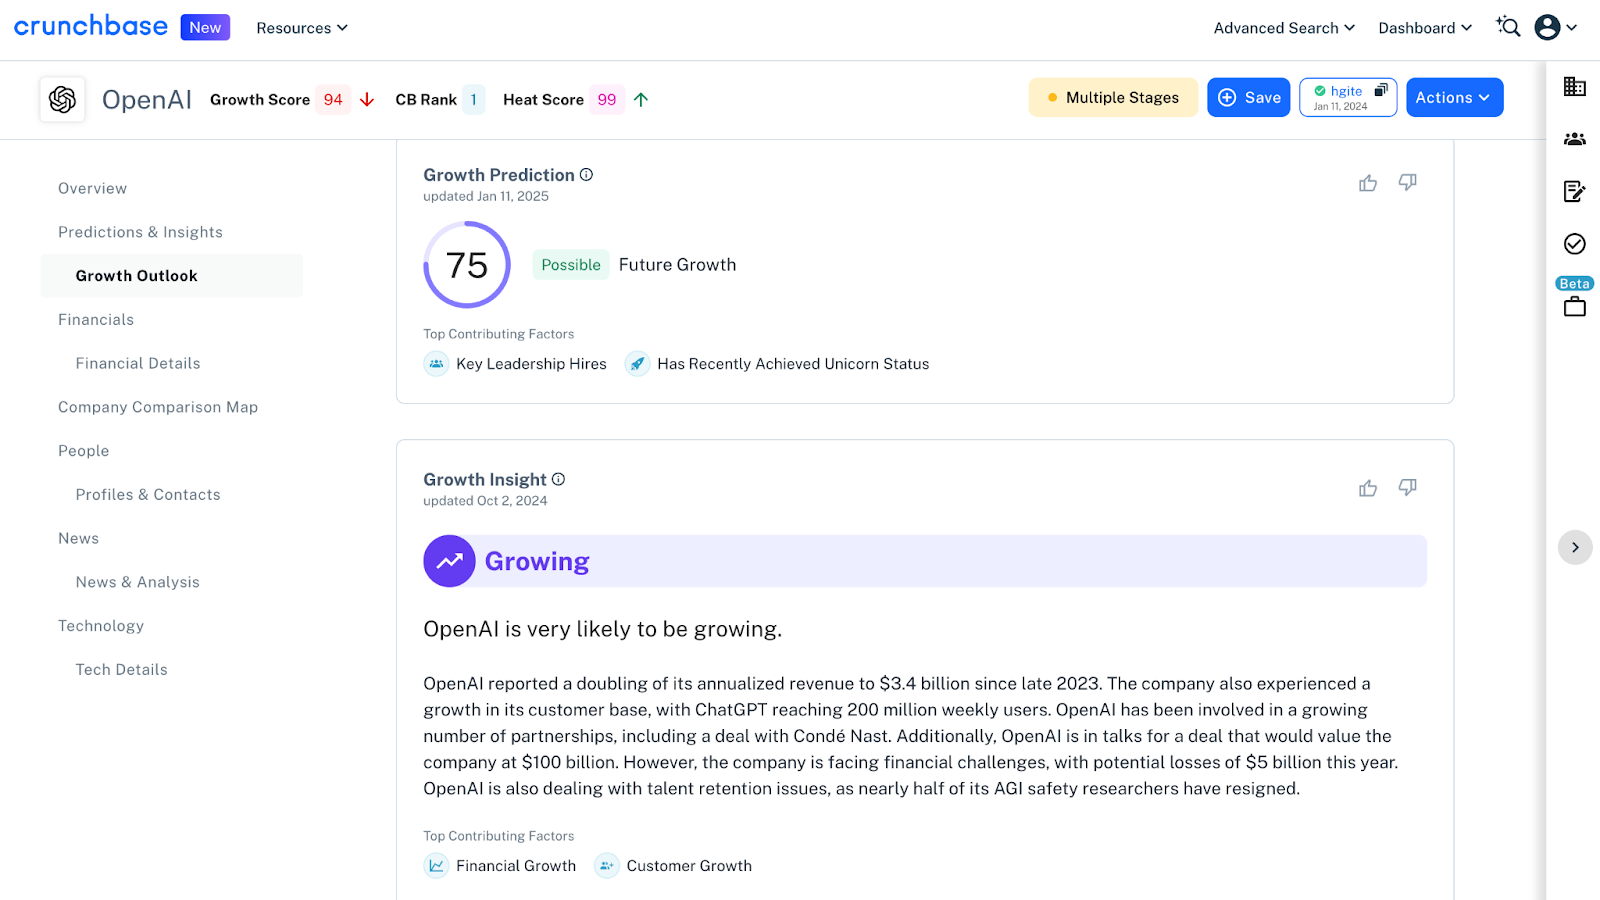Image resolution: width=1600 pixels, height=900 pixels.
Task: Click the 'Growing' heading banner
Action: [x=925, y=561]
